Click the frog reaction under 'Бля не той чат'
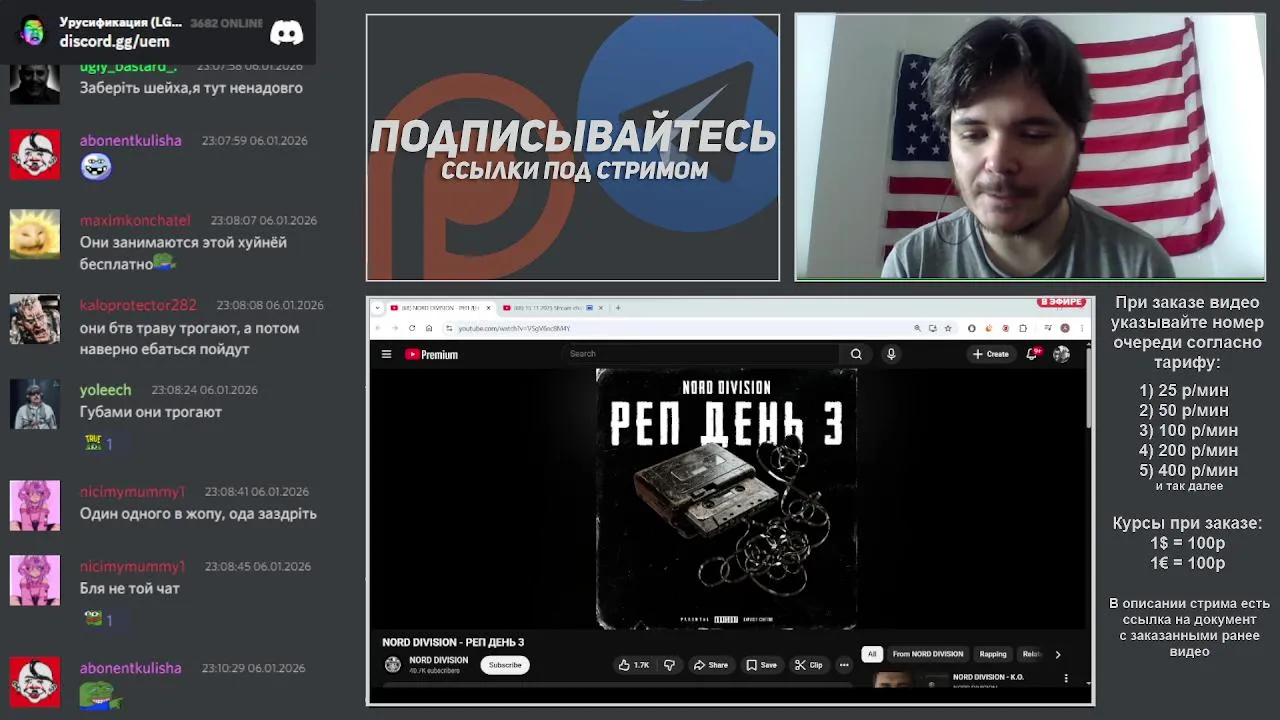The width and height of the screenshot is (1280, 720). point(98,619)
